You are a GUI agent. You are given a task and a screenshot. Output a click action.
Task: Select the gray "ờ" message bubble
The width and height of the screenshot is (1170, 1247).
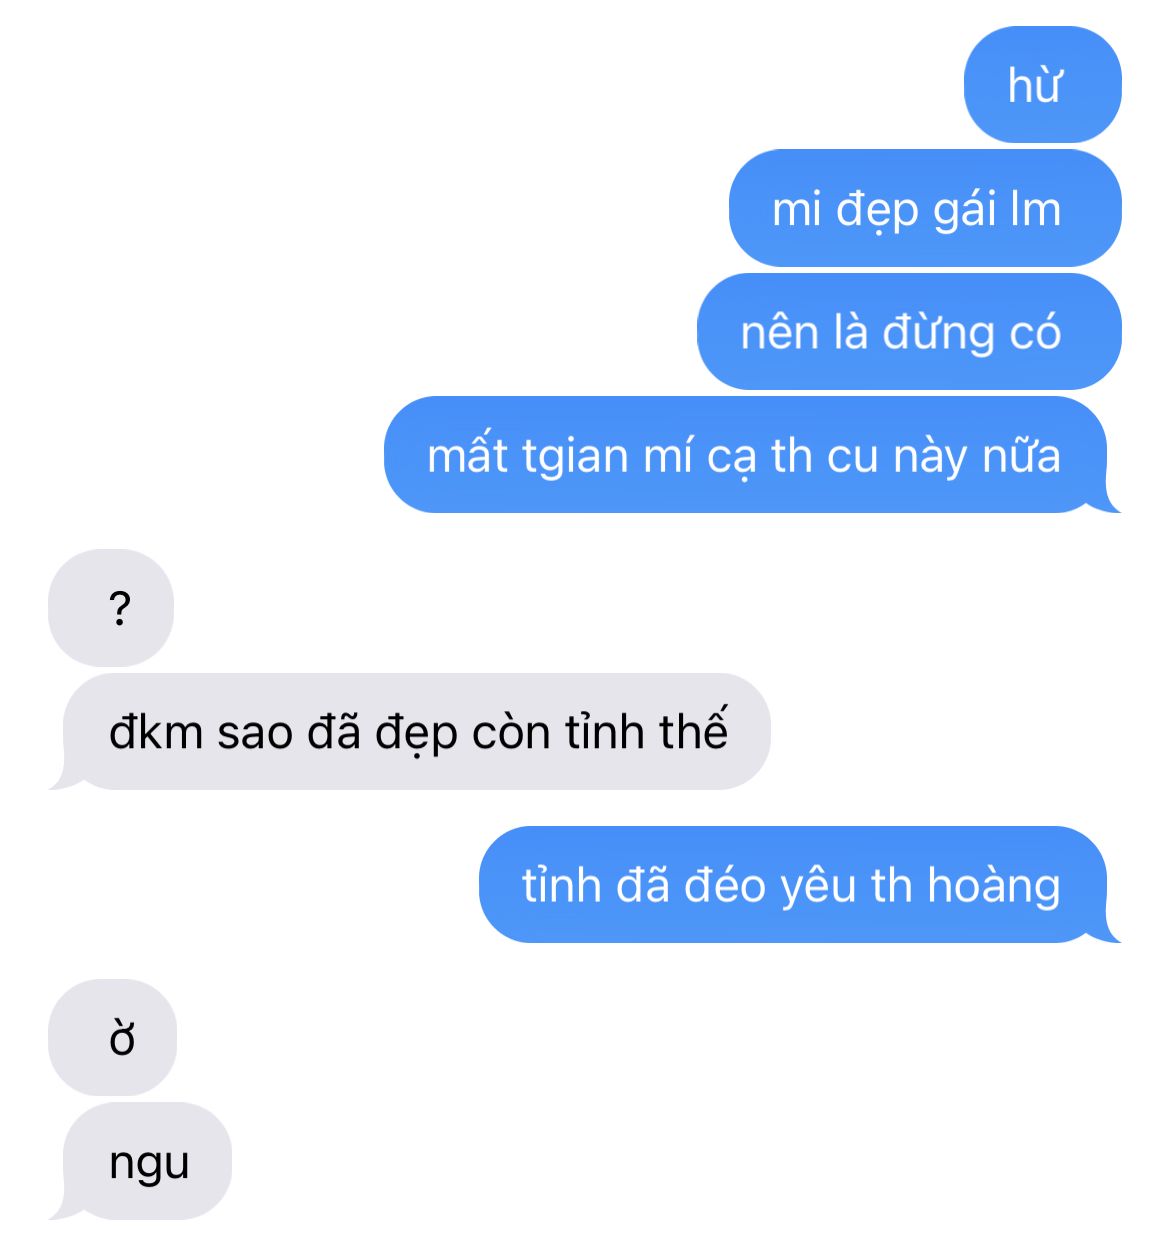pyautogui.click(x=112, y=1038)
